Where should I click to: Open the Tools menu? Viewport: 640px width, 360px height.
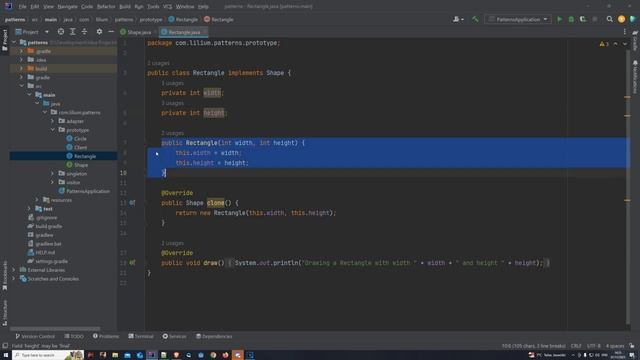pos(153,7)
